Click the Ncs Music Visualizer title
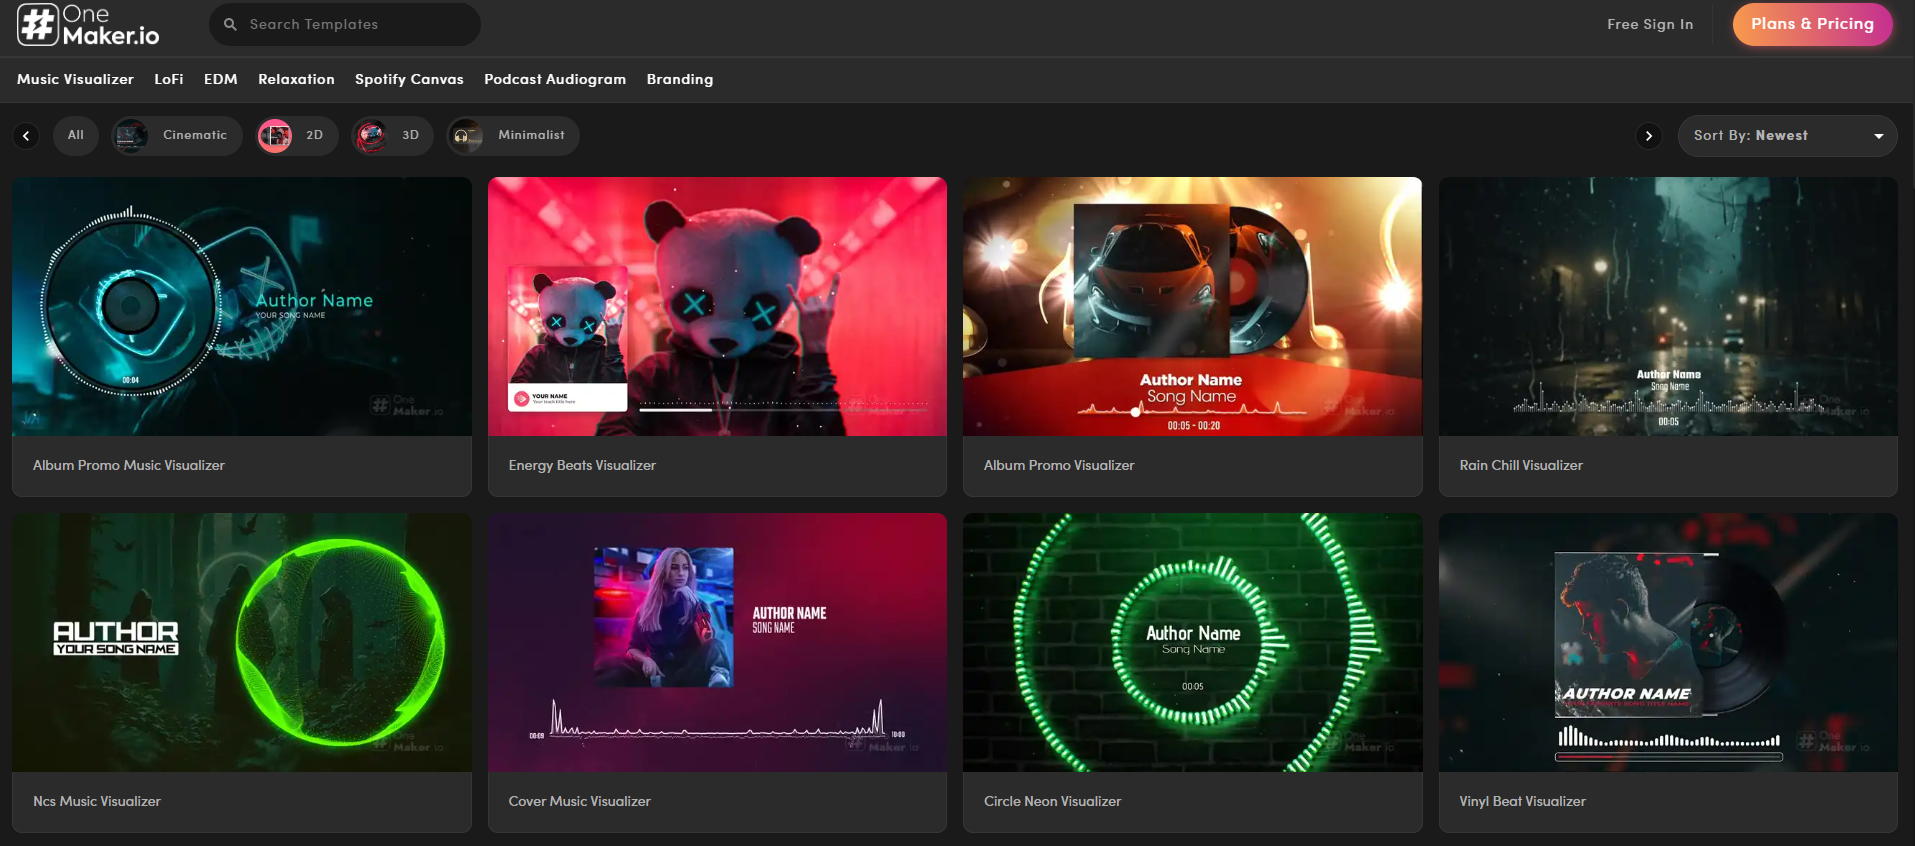The image size is (1915, 846). [x=97, y=801]
